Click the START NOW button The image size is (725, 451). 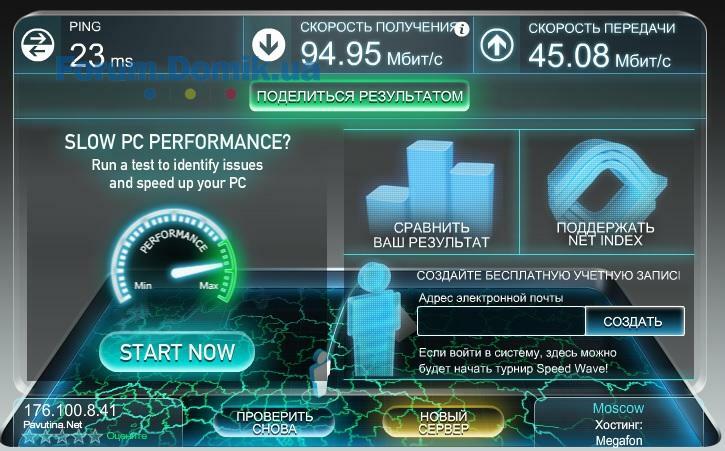pyautogui.click(x=177, y=352)
